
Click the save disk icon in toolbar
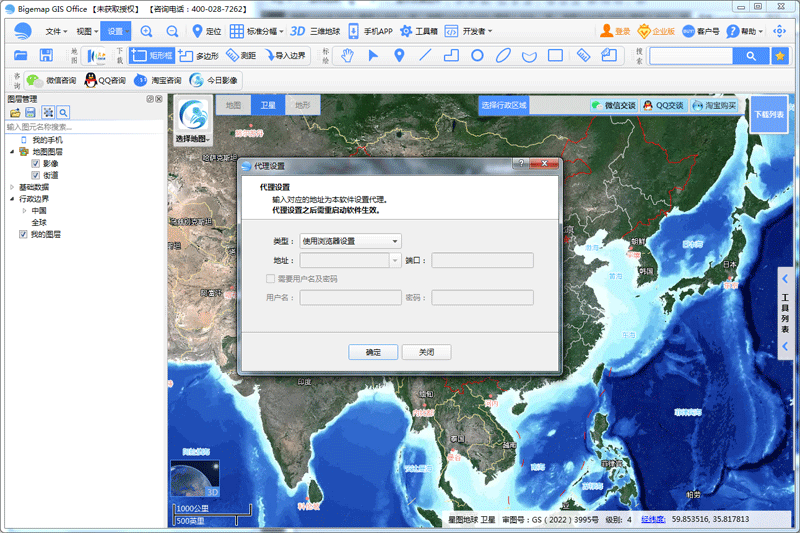point(46,55)
